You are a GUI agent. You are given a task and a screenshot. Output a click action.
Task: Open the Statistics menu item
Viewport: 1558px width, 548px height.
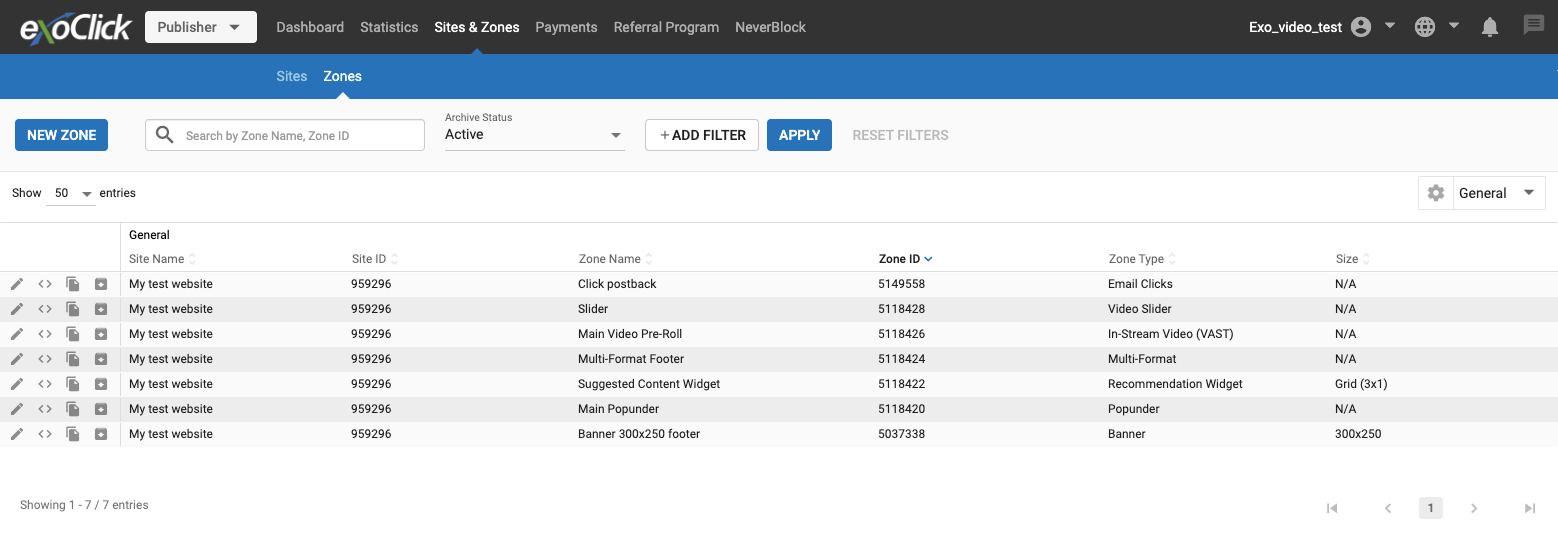point(389,27)
